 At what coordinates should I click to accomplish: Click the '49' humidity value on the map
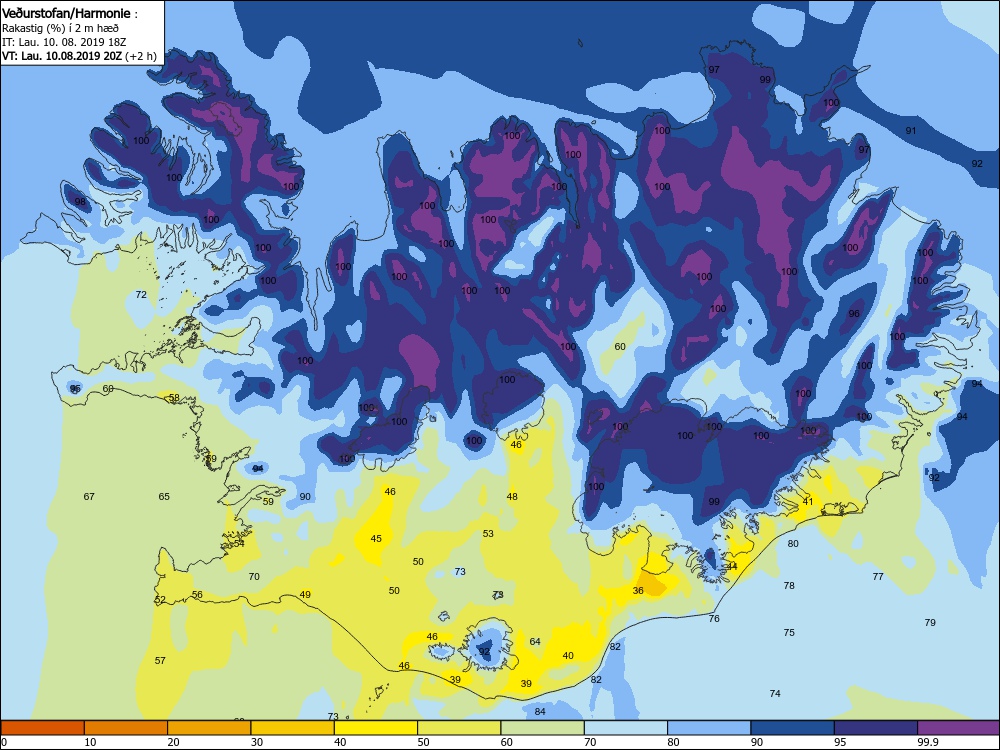tap(305, 595)
